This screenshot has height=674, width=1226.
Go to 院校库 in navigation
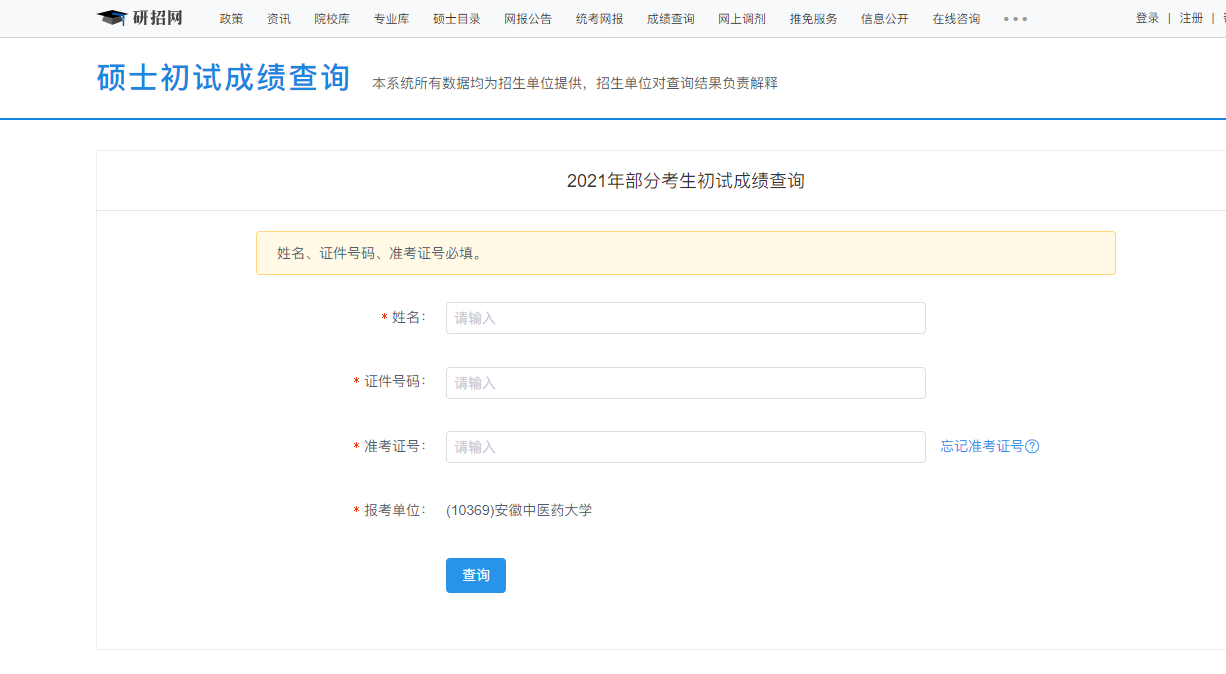(332, 19)
